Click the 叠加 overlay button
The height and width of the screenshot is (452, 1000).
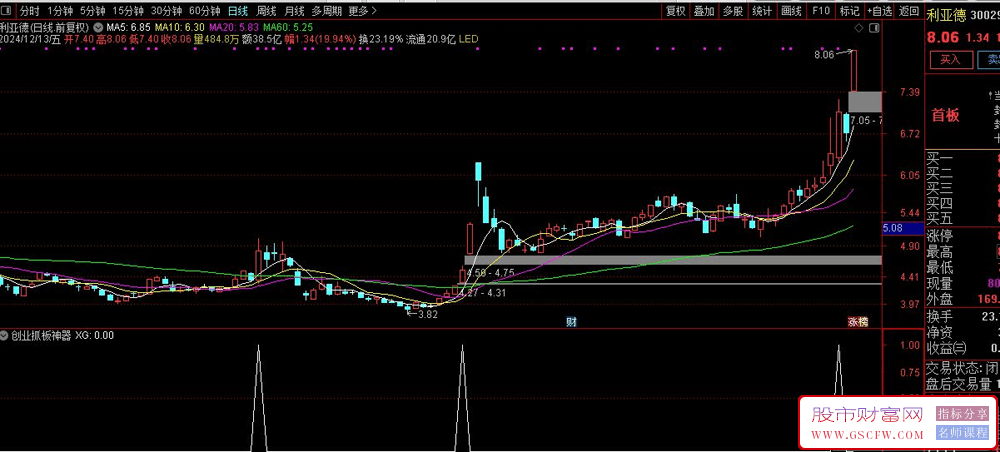[x=704, y=11]
